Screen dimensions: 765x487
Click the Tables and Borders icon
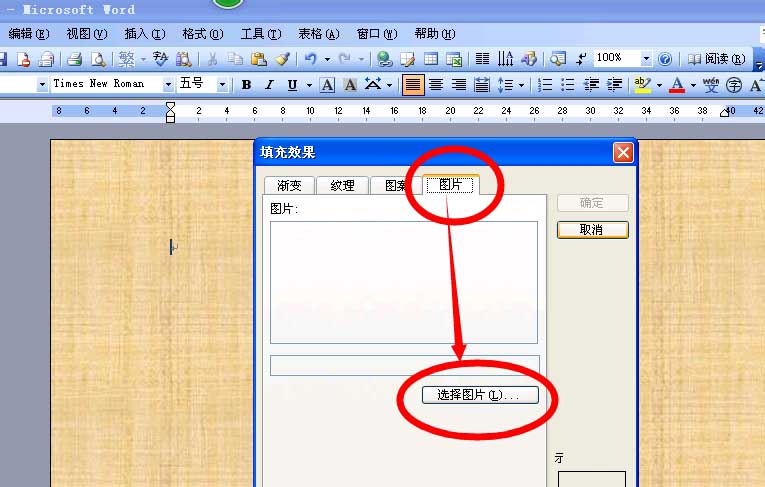pyautogui.click(x=407, y=59)
